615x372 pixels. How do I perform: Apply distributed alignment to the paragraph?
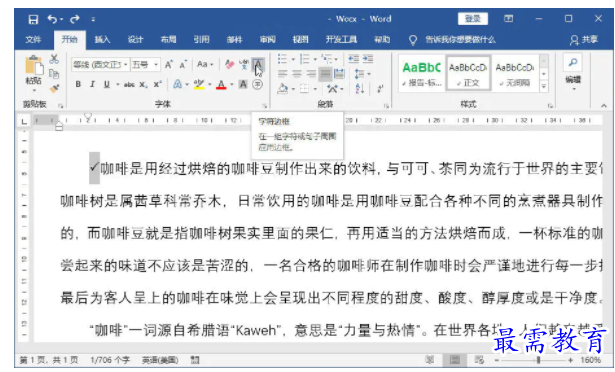[339, 74]
